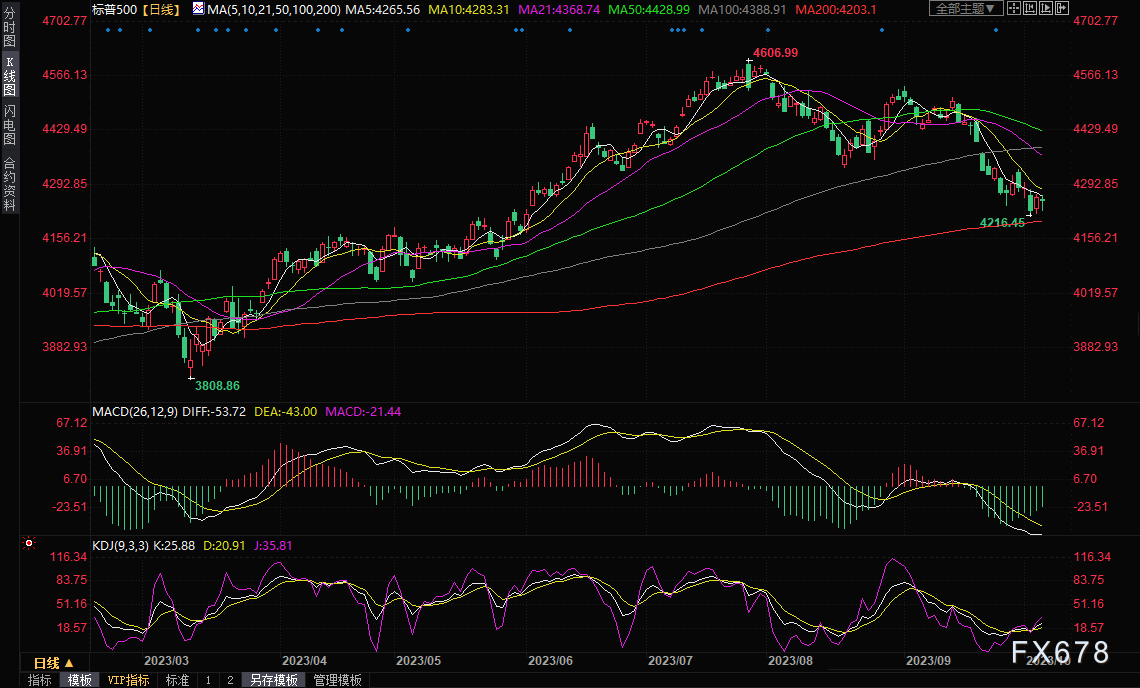Select template slot 1
This screenshot has height=688, width=1140.
pos(208,680)
